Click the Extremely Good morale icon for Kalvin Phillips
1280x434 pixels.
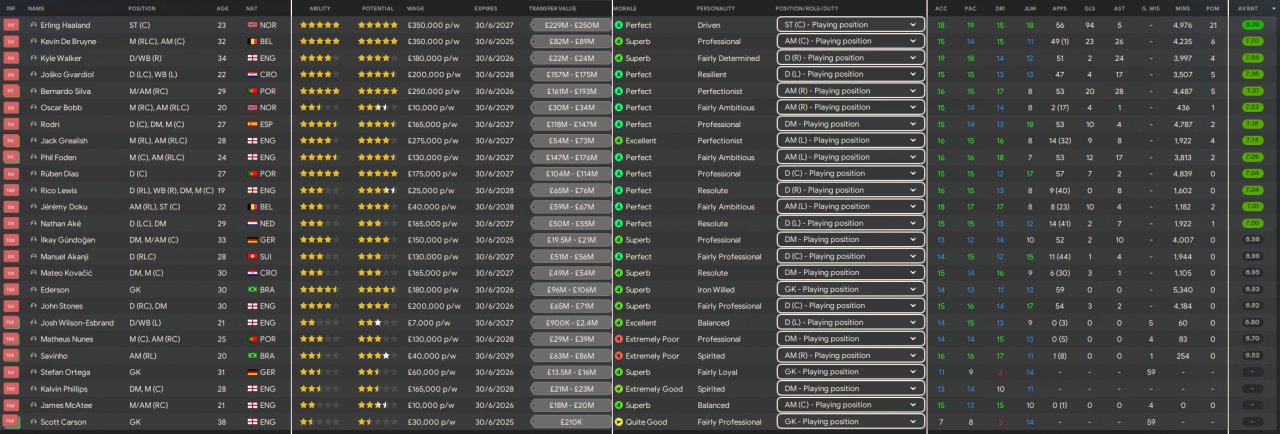click(618, 389)
